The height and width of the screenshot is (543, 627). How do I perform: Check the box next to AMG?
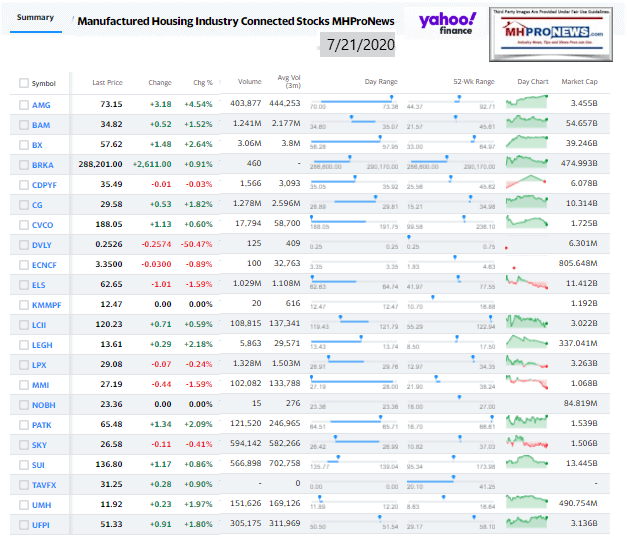24,104
